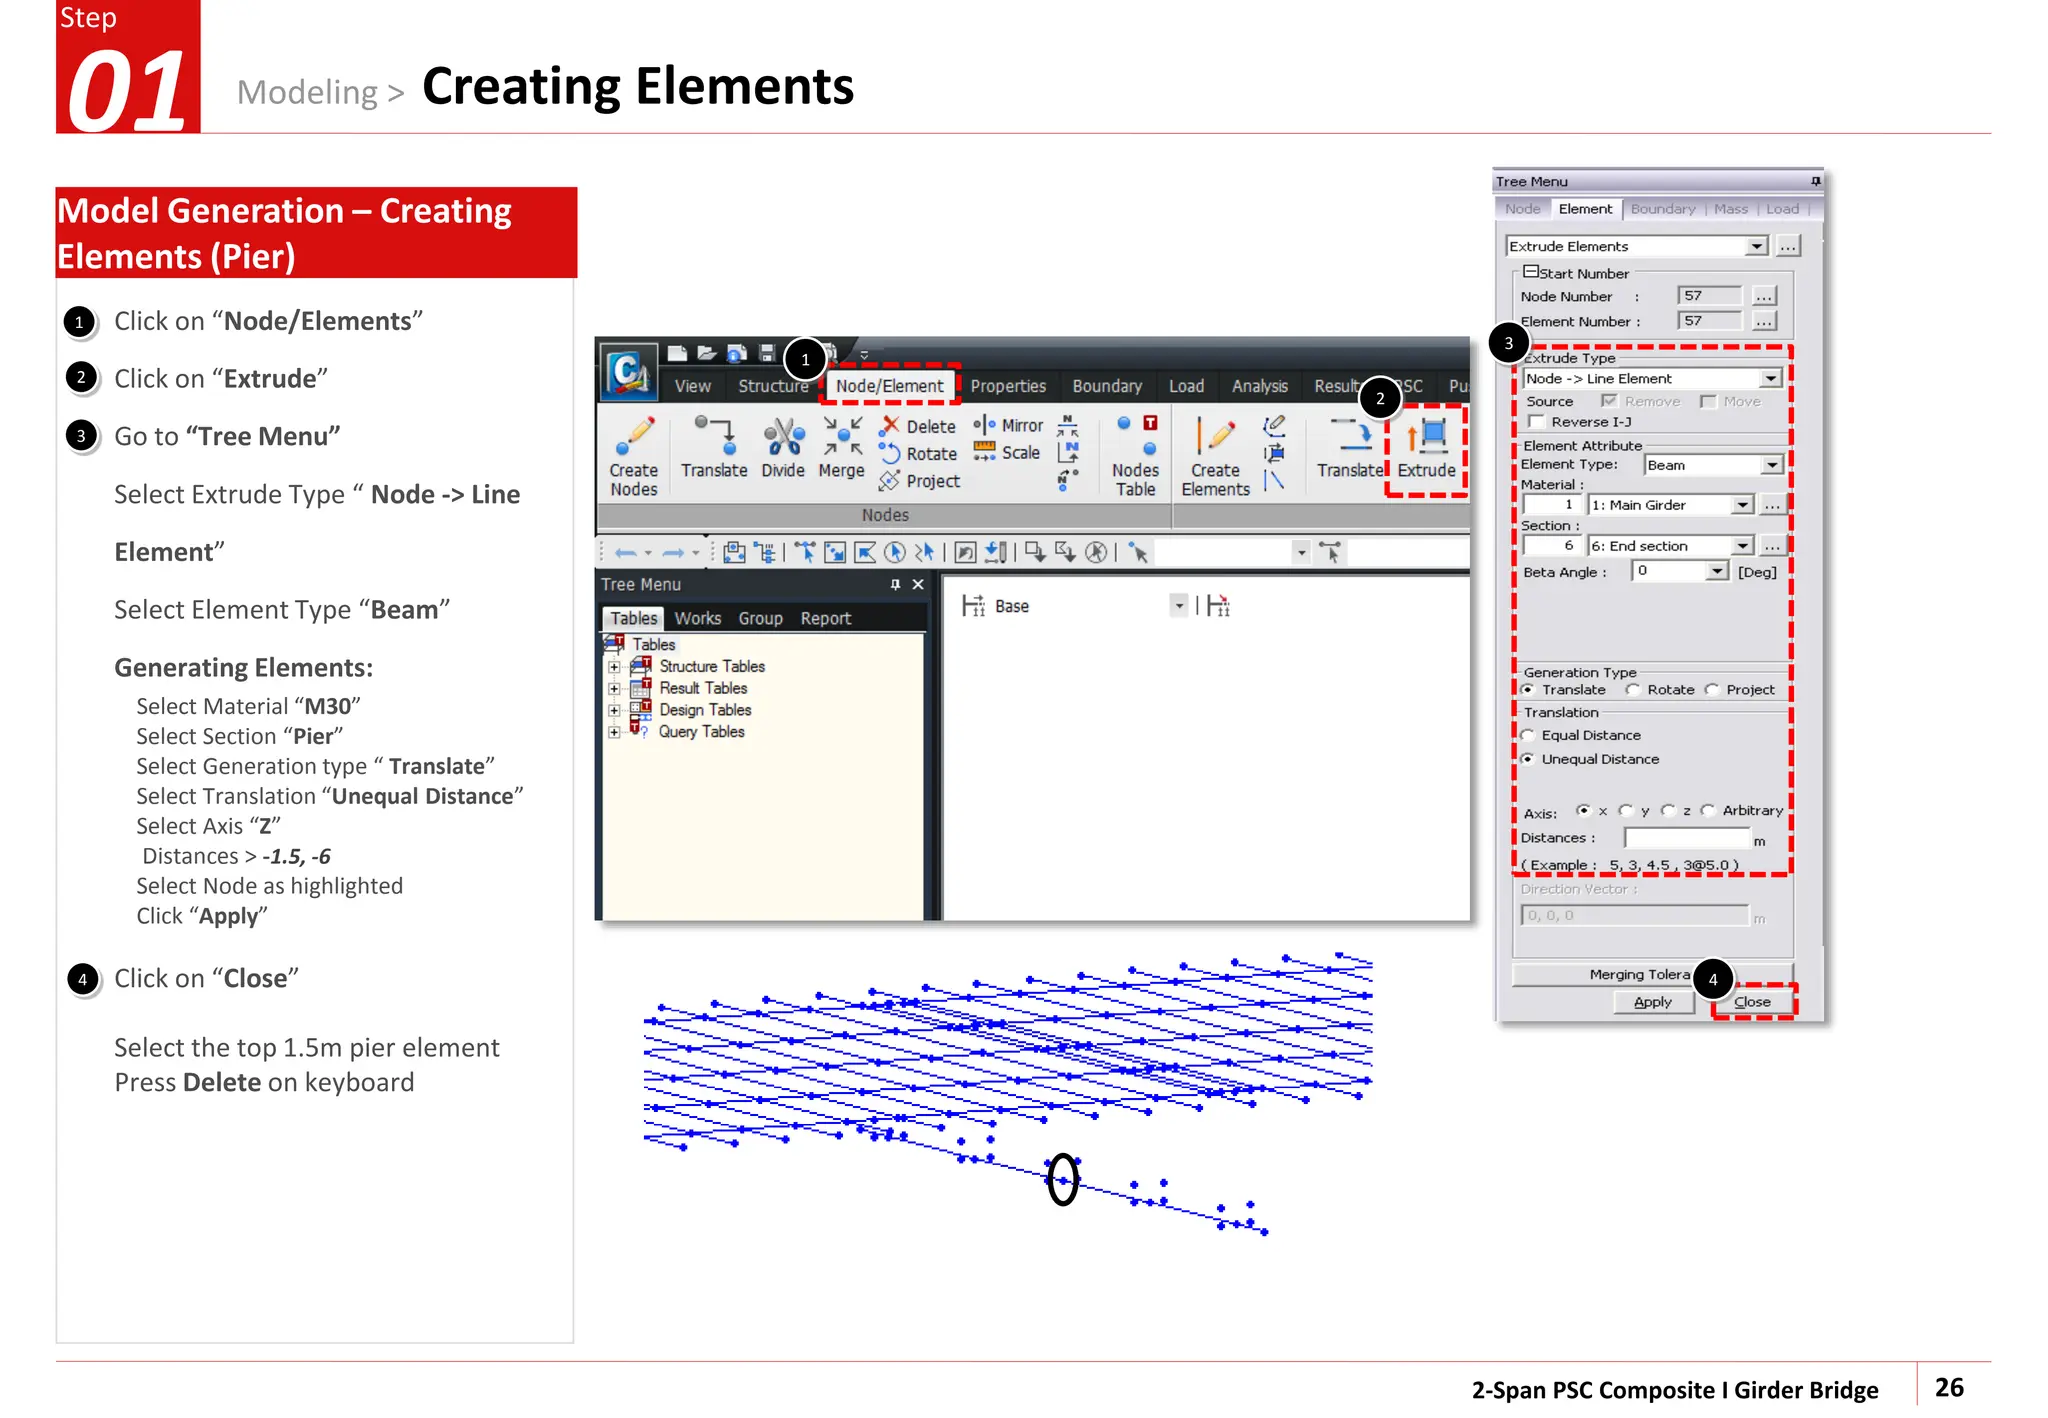
Task: Expand the Structure Tables tree node
Action: pos(614,667)
